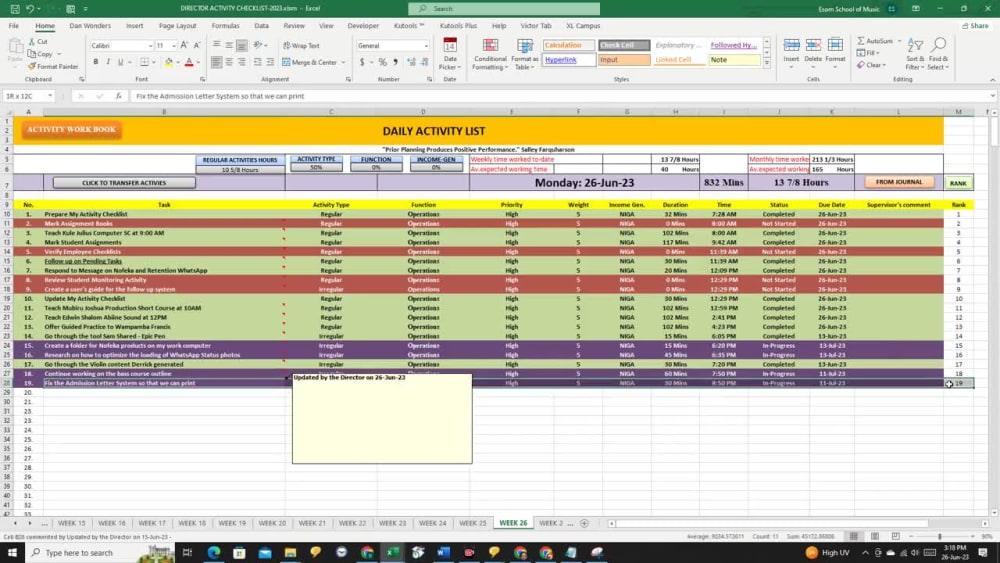Open the AutoSum dropdown arrow
The image size is (1000, 563).
[x=899, y=41]
